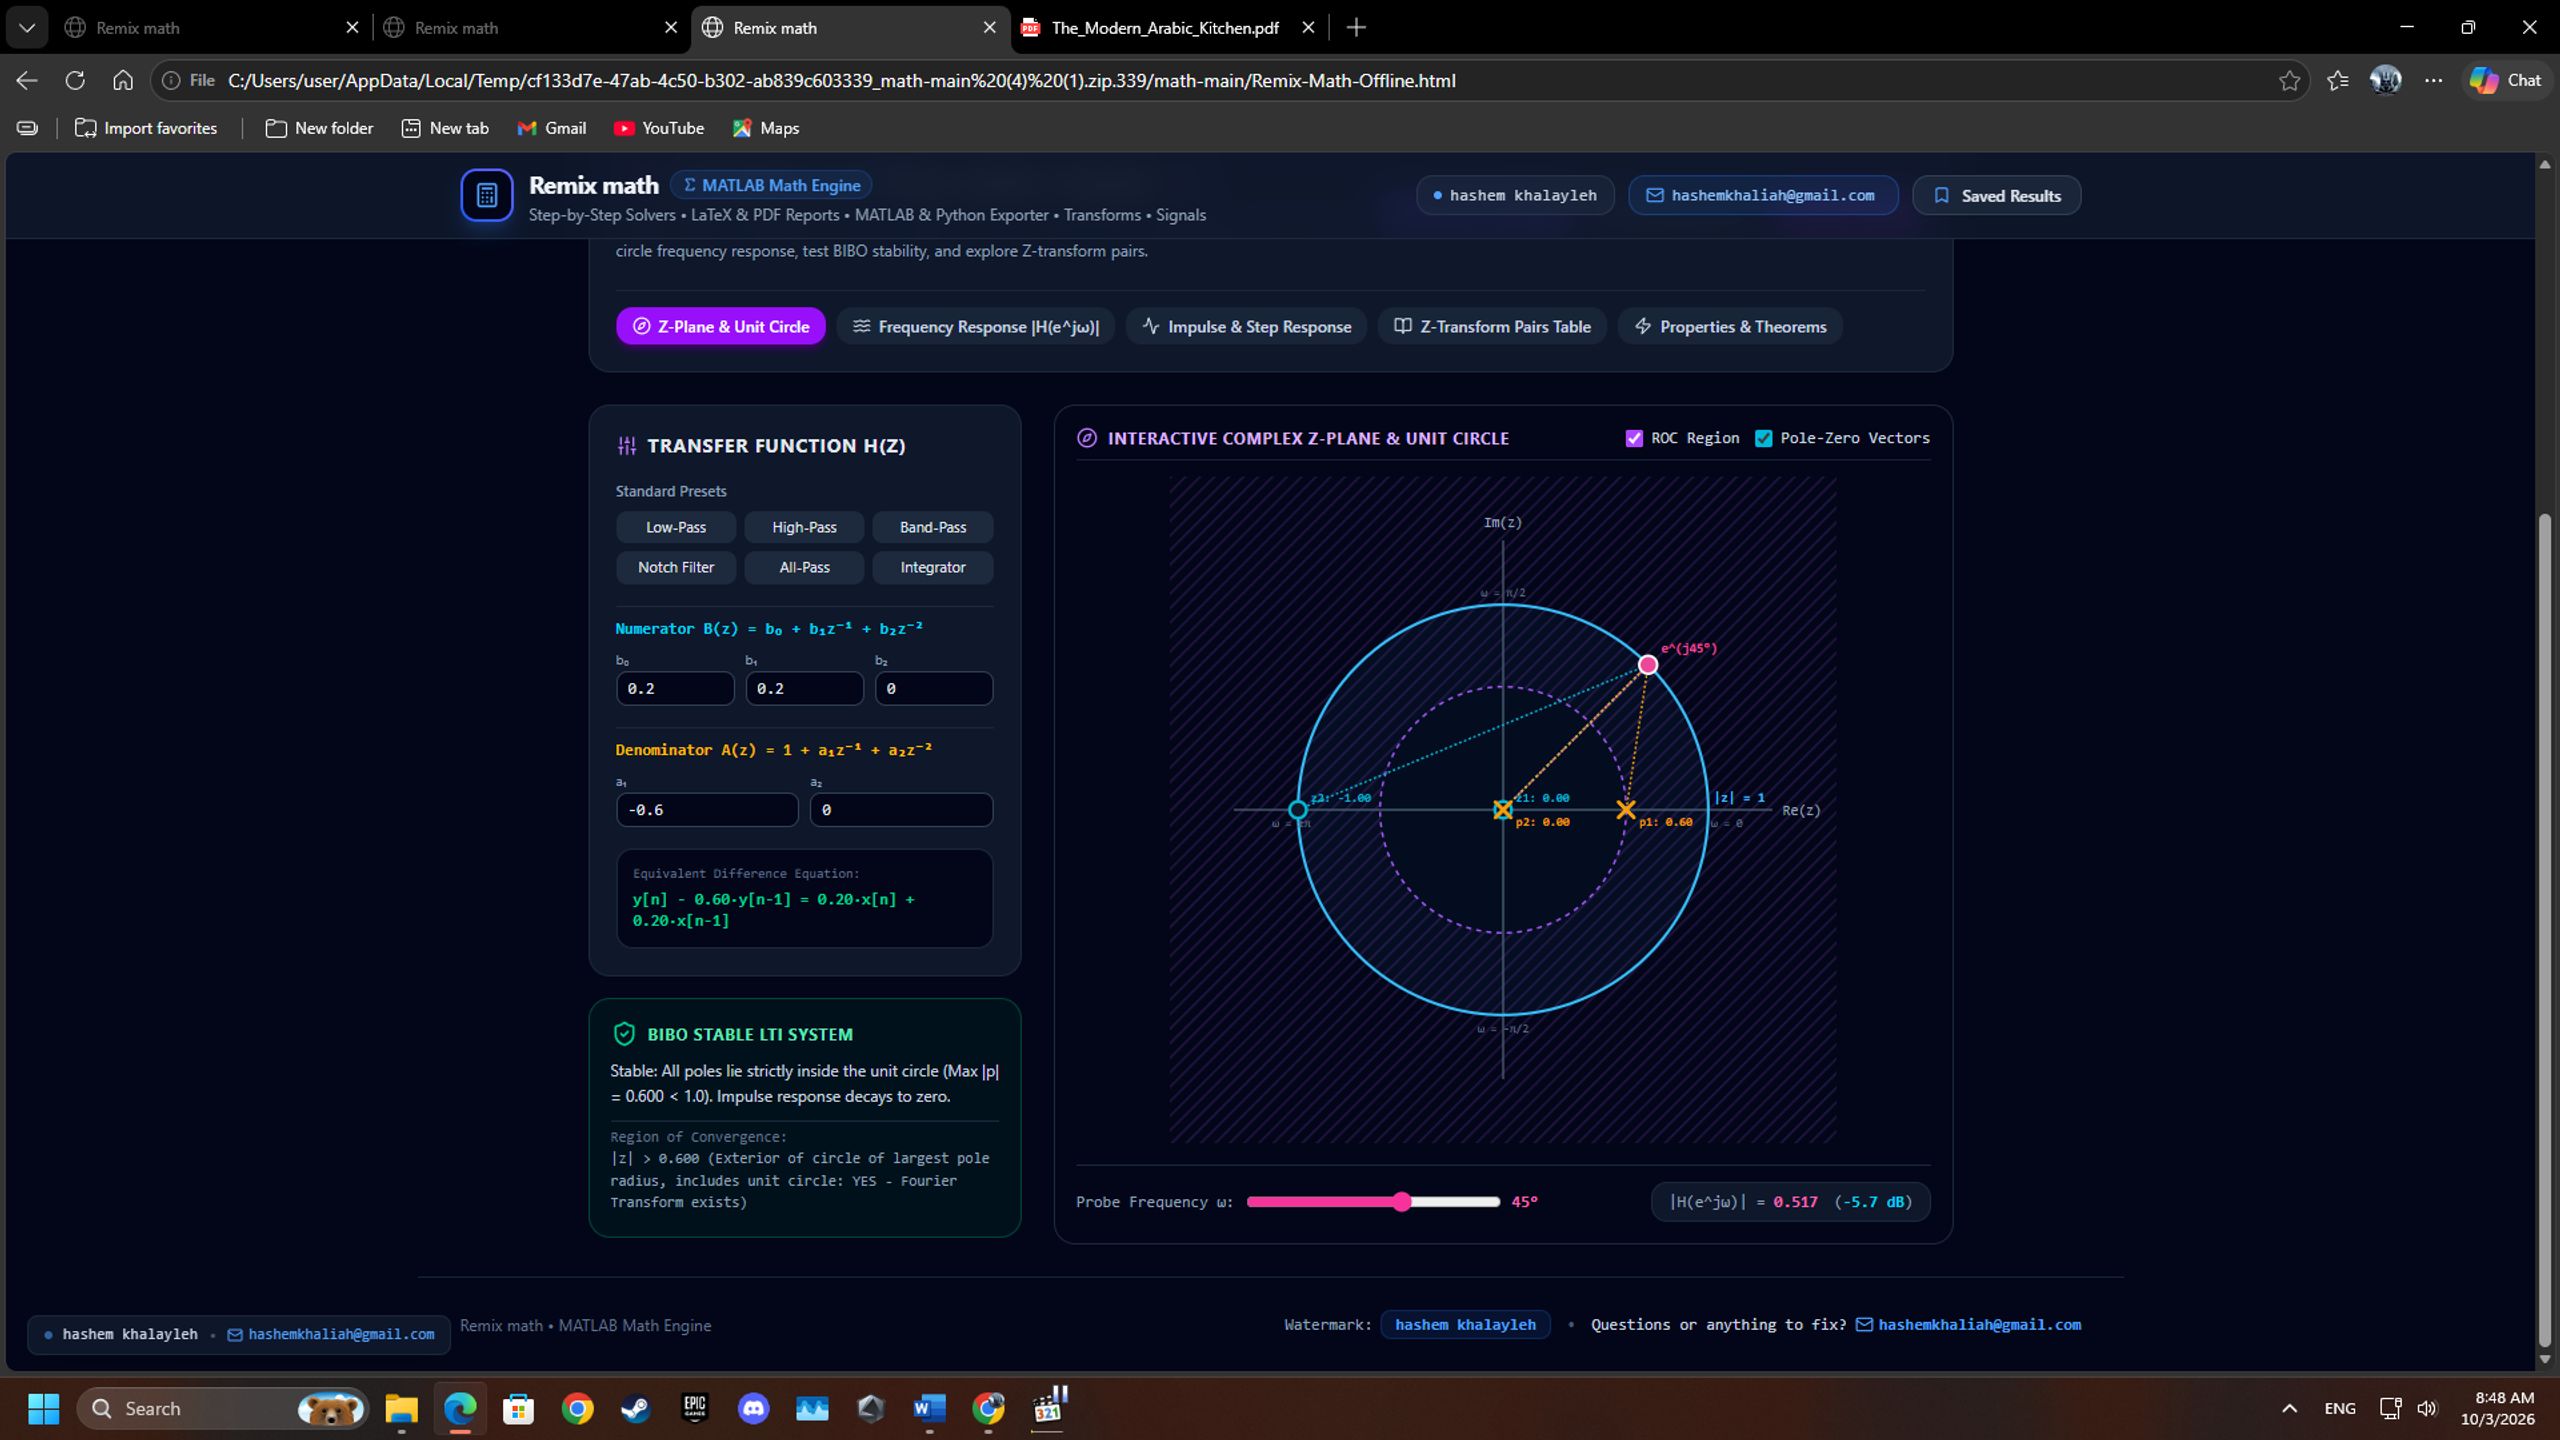Refresh the page
Screen dimensions: 2560x1440
(75, 80)
